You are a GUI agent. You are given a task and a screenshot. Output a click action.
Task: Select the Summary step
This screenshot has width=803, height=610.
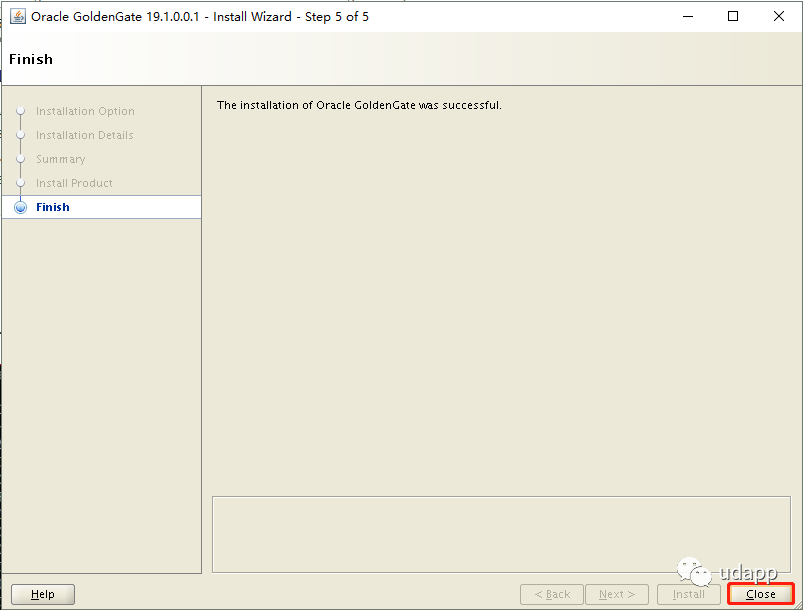pos(60,159)
